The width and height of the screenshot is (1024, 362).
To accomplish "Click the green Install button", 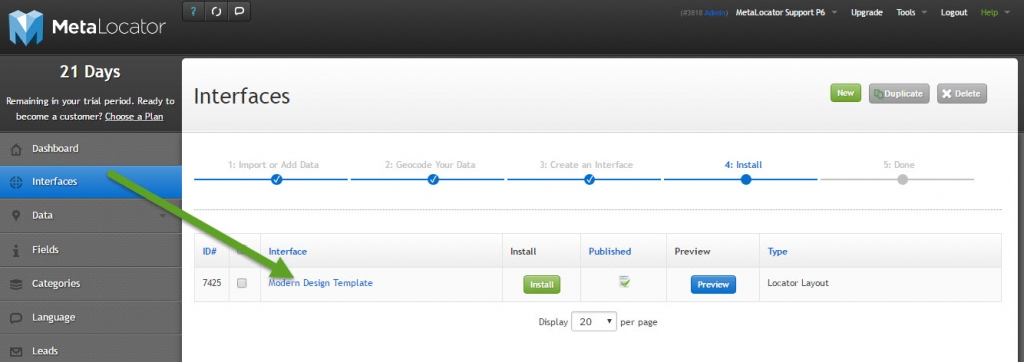I will tap(541, 285).
